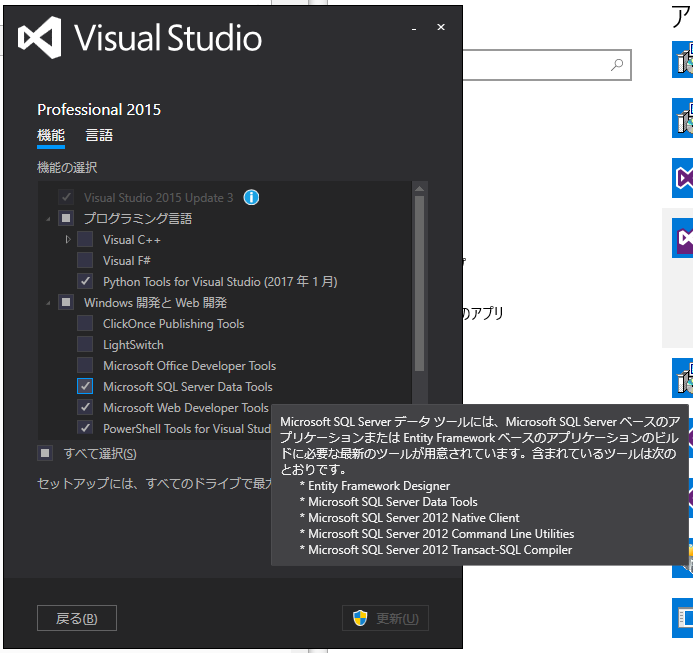Enable the Visual C++ checkbox
Screen dimensions: 693x653
tap(85, 240)
